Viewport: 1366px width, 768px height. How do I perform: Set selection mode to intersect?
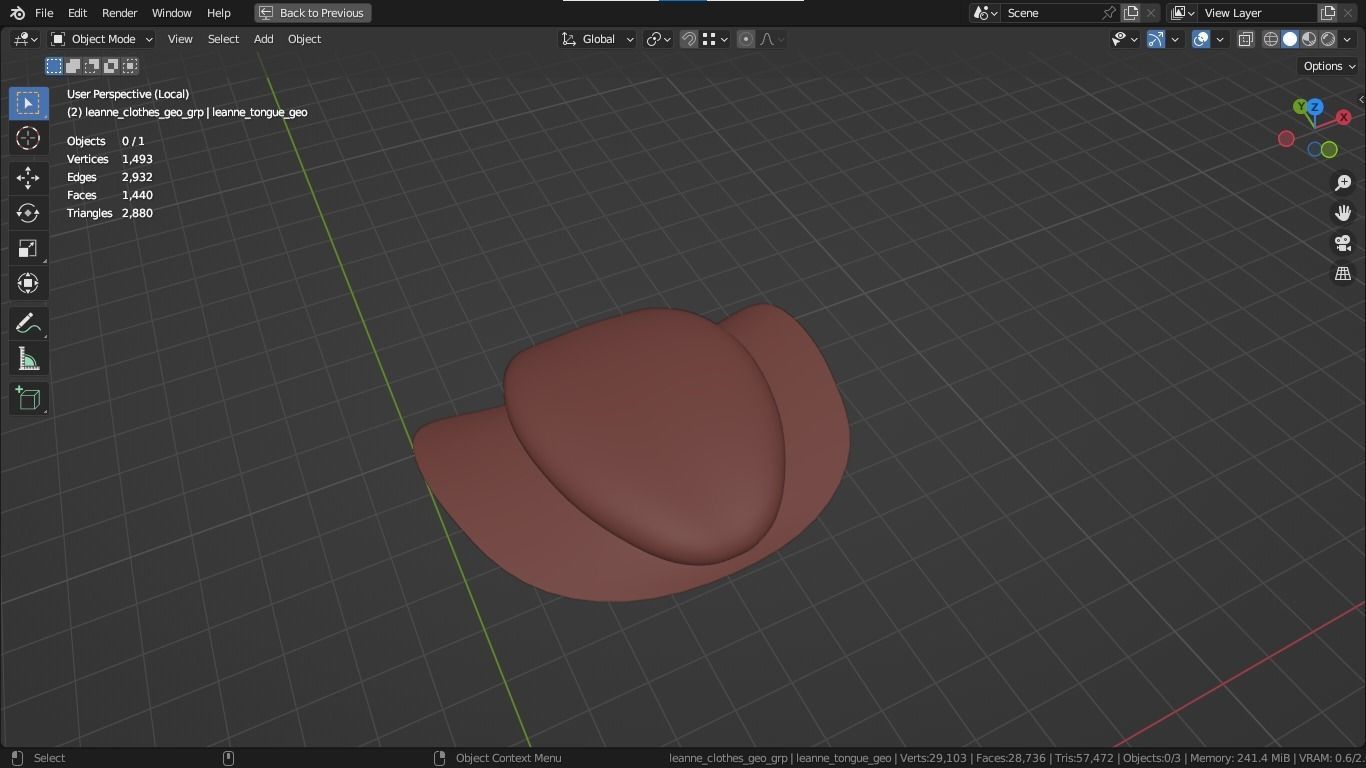coord(130,66)
